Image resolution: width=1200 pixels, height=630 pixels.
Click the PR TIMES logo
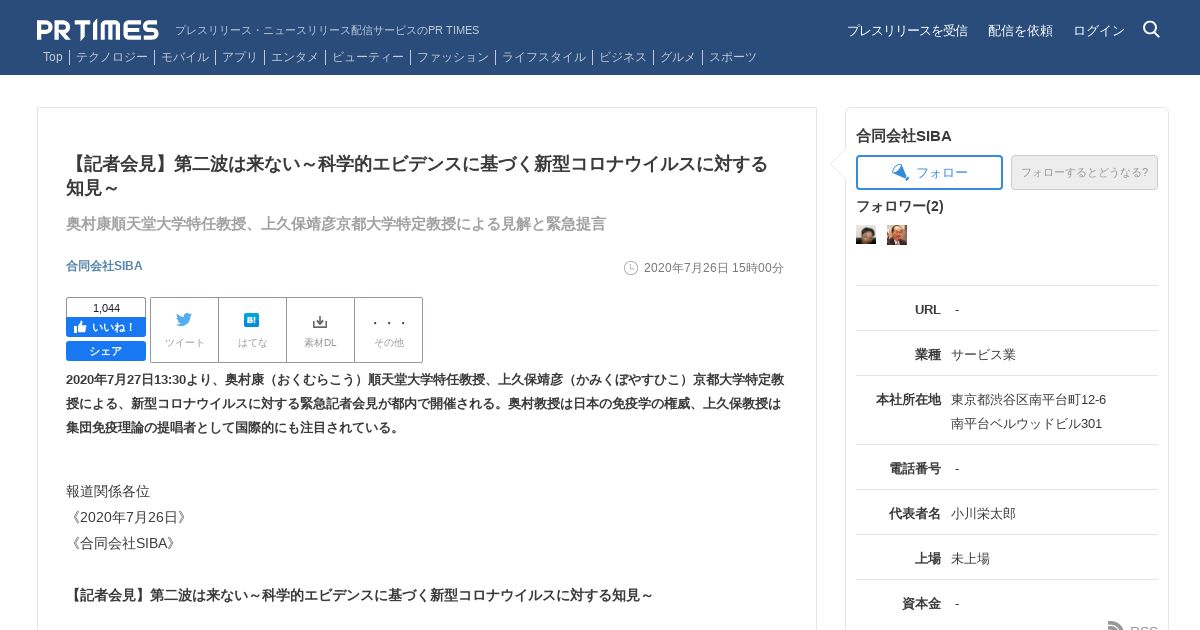(x=98, y=30)
